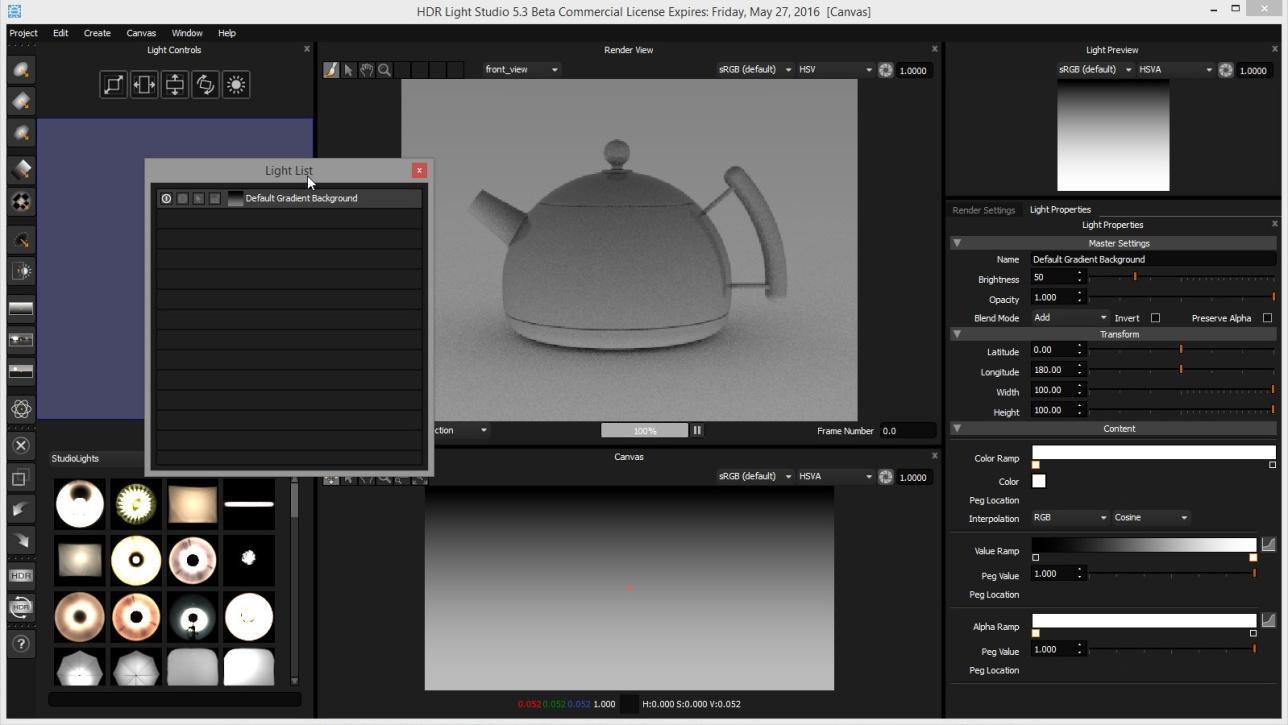Collapse the Transform section
This screenshot has height=725, width=1288.
956,334
